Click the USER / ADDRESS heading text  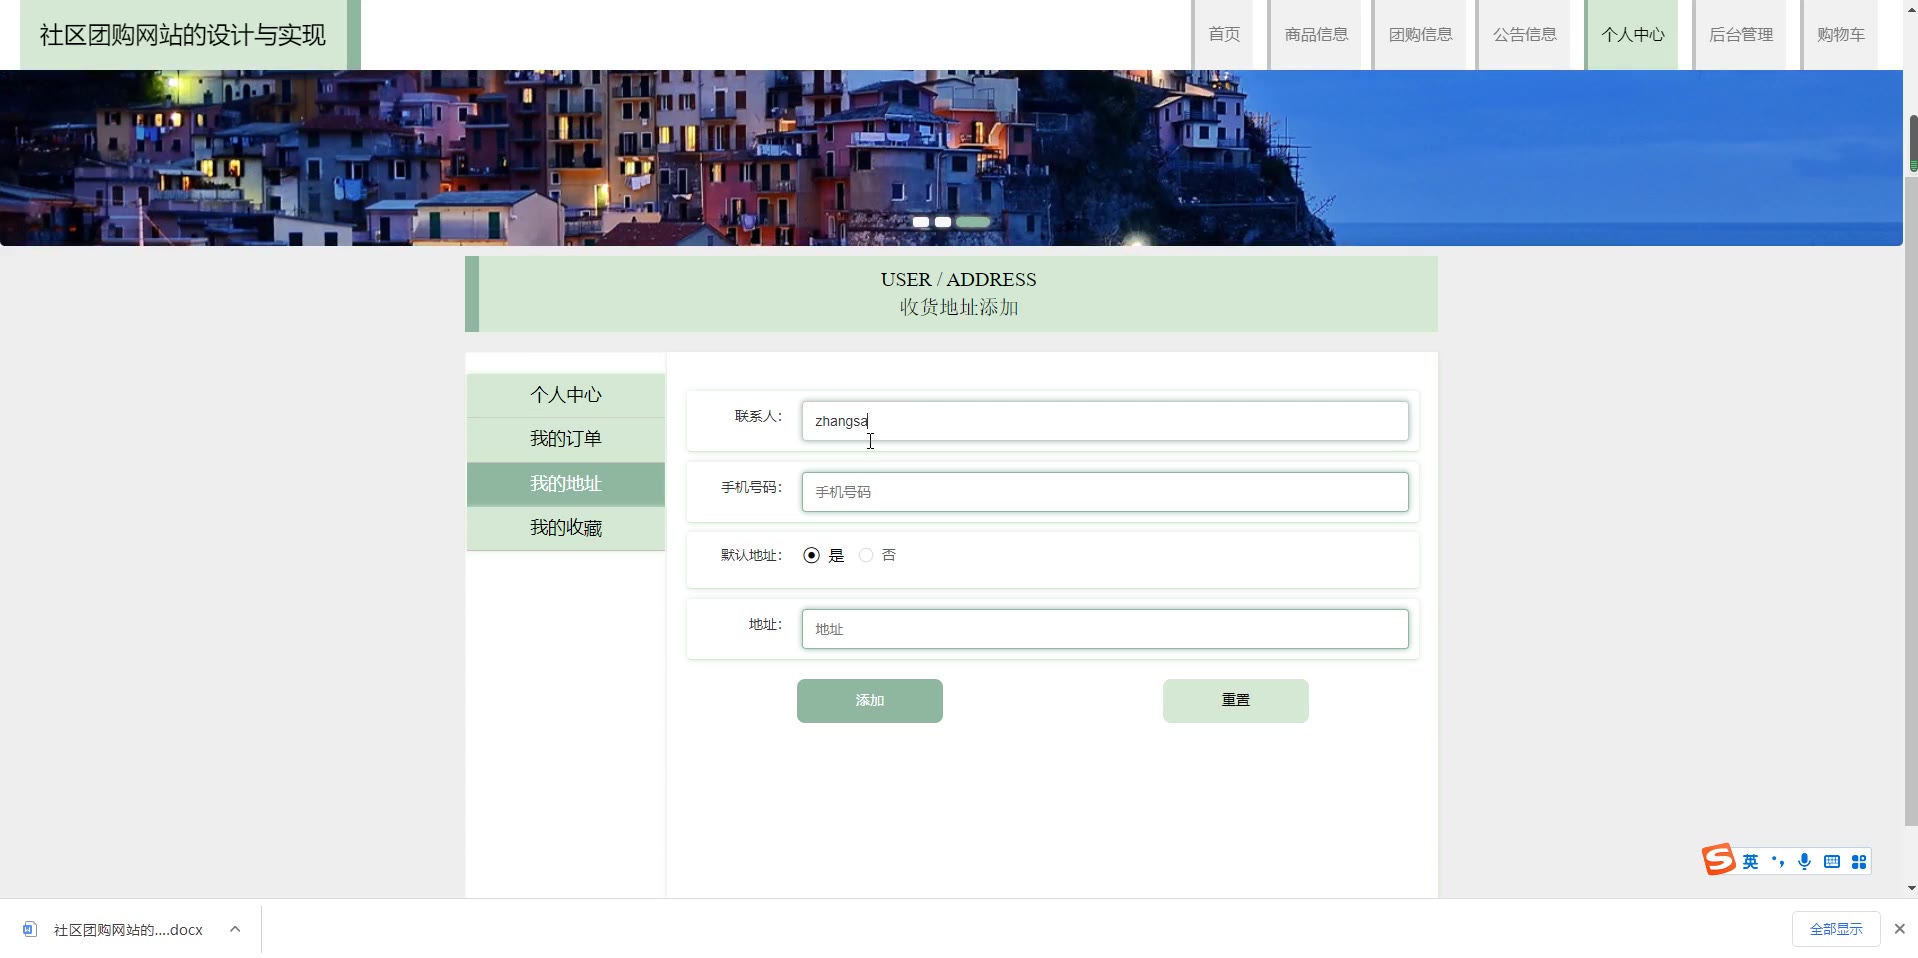pyautogui.click(x=959, y=279)
